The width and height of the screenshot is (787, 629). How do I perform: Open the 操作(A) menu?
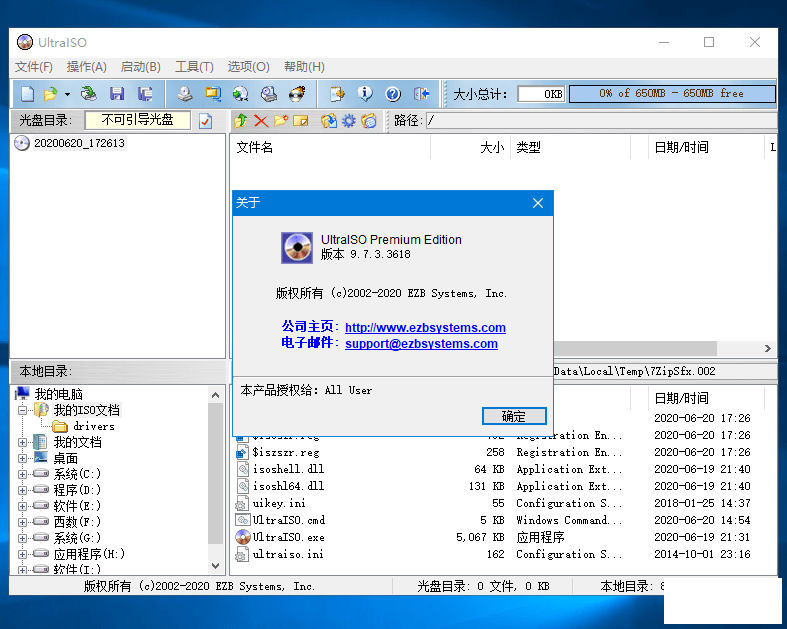point(86,67)
